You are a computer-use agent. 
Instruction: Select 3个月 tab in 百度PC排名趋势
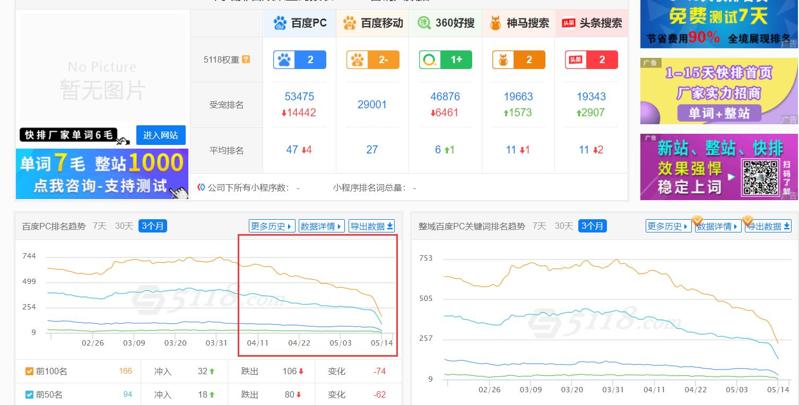[152, 226]
